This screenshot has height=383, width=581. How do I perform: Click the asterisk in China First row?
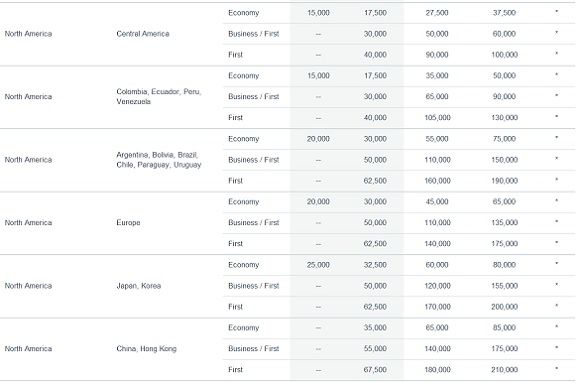click(556, 369)
